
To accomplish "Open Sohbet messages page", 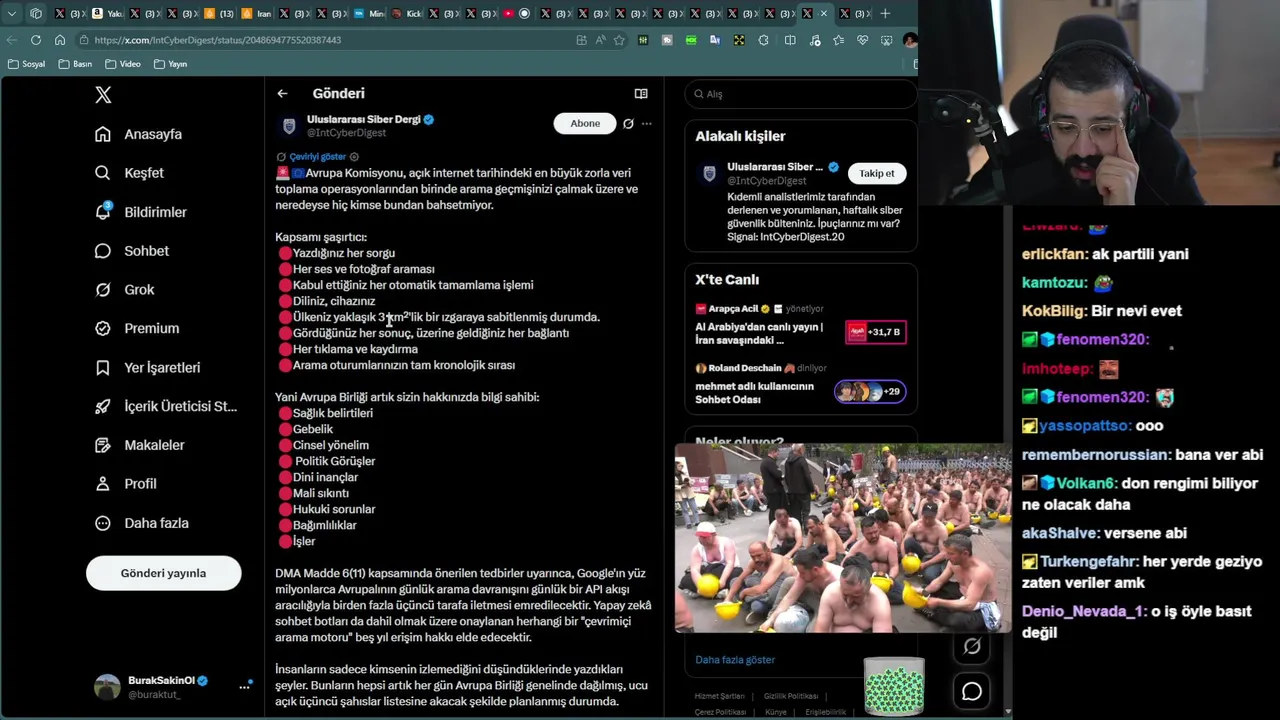I will pos(132,251).
